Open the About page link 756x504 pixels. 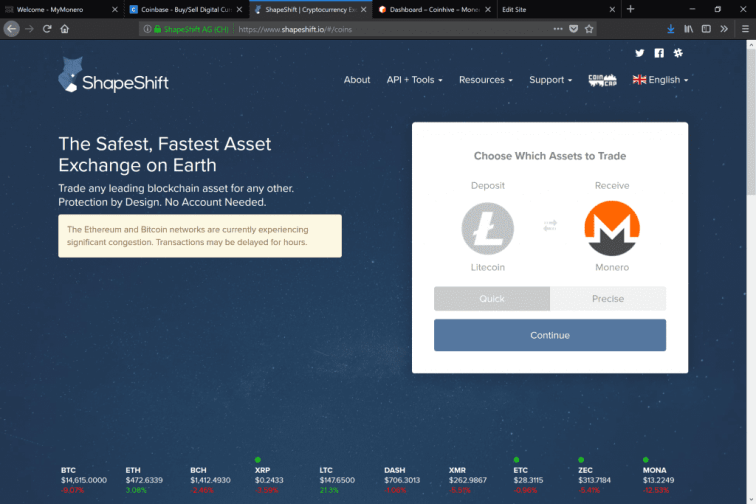pyautogui.click(x=357, y=80)
